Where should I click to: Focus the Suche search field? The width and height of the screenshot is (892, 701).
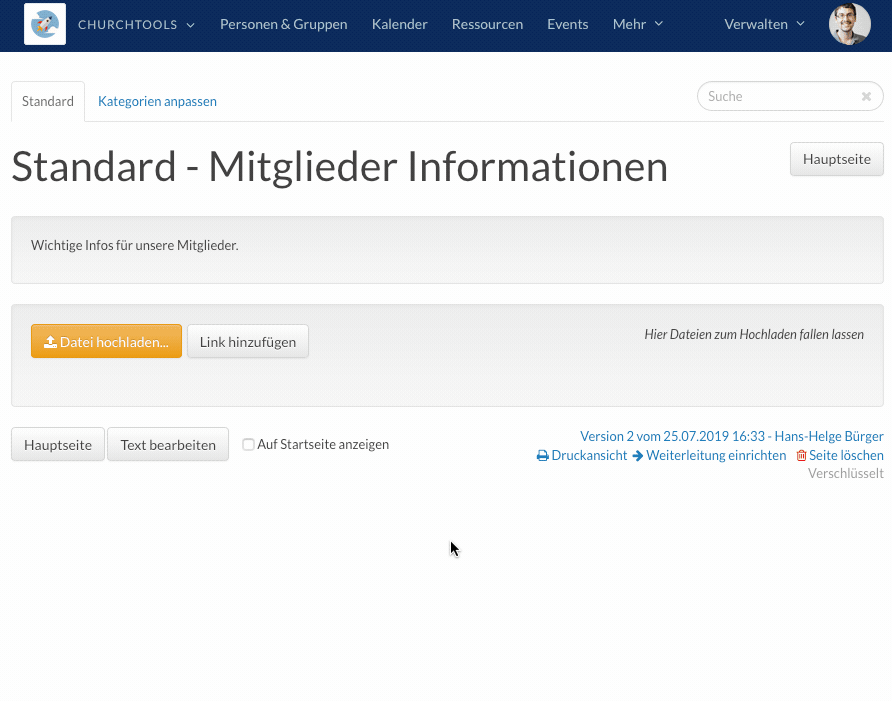790,96
